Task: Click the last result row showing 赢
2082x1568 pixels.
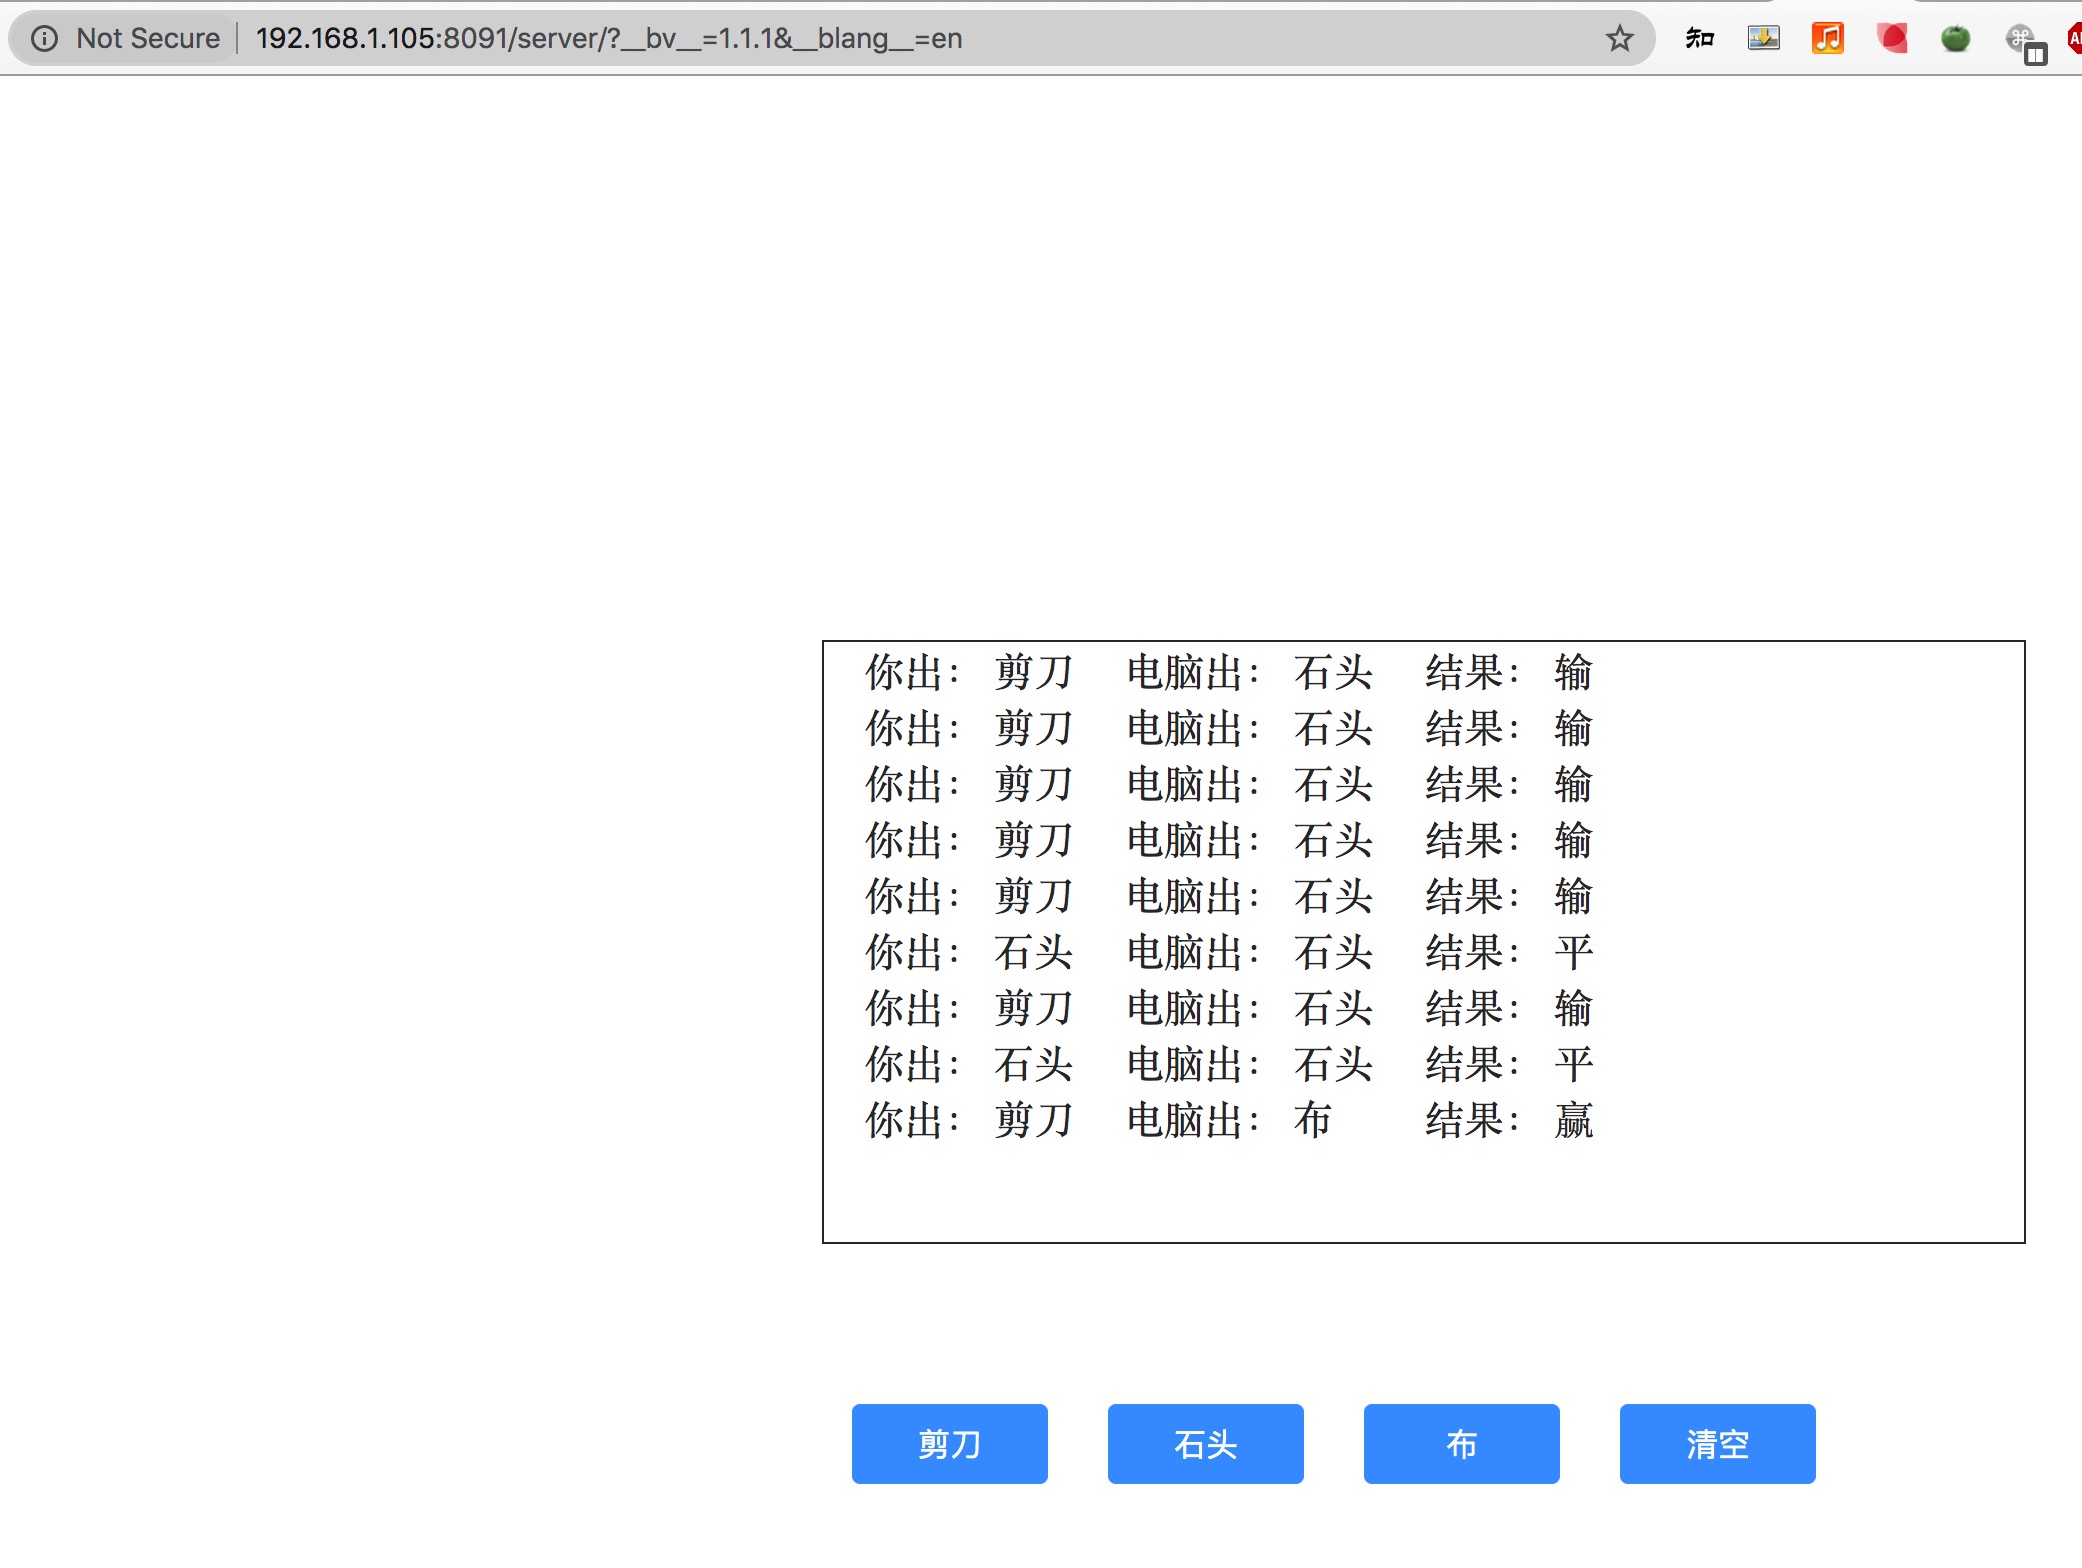Action: [x=1229, y=1120]
